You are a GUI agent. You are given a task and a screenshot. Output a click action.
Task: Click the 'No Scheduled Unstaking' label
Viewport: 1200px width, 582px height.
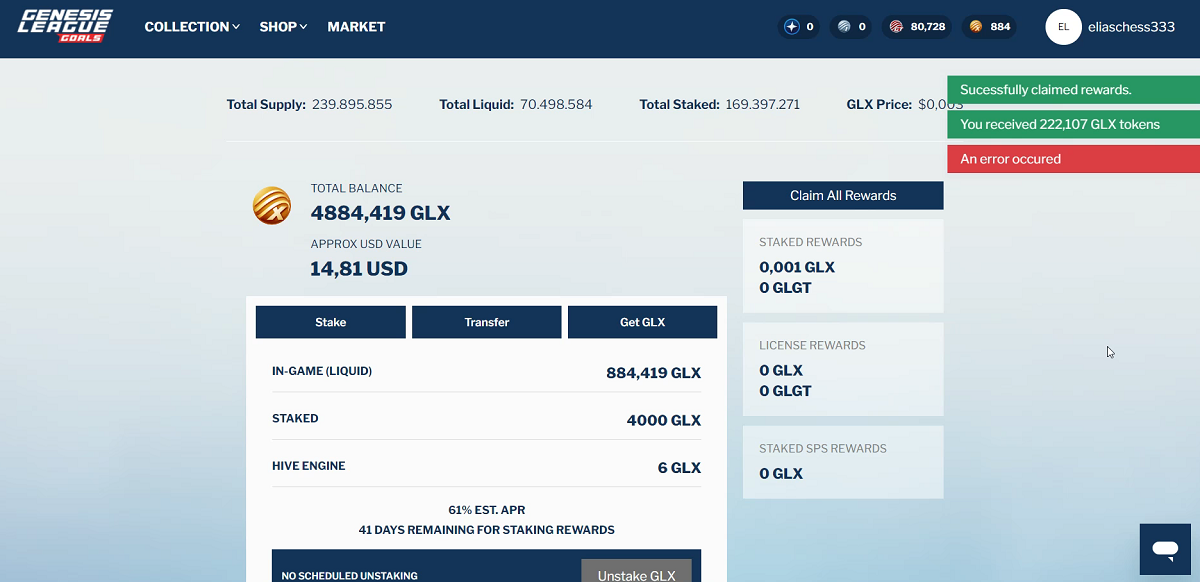(350, 576)
